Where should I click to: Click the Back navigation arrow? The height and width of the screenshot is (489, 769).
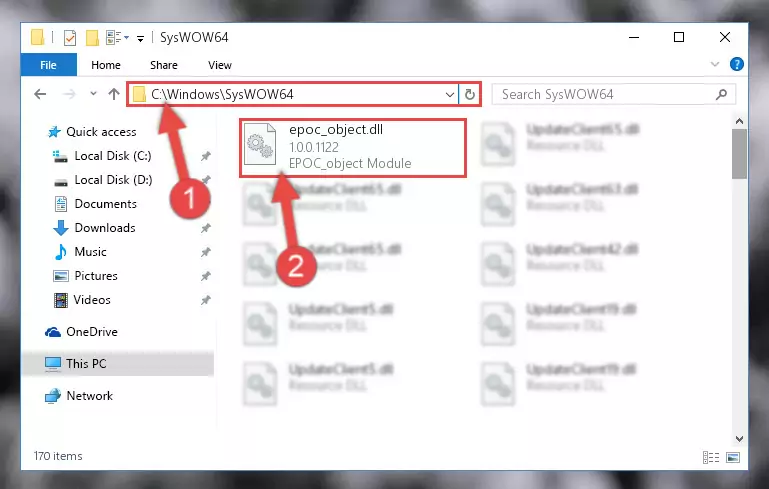[40, 94]
